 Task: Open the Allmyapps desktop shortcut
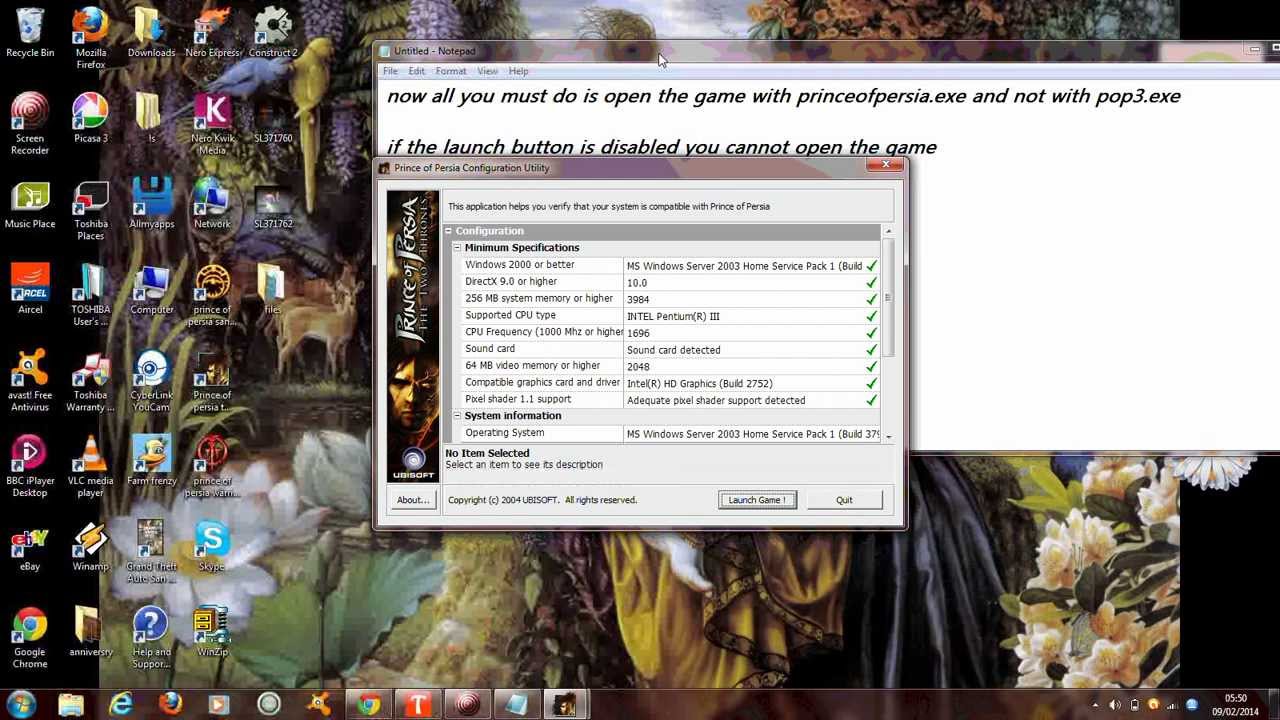(151, 205)
